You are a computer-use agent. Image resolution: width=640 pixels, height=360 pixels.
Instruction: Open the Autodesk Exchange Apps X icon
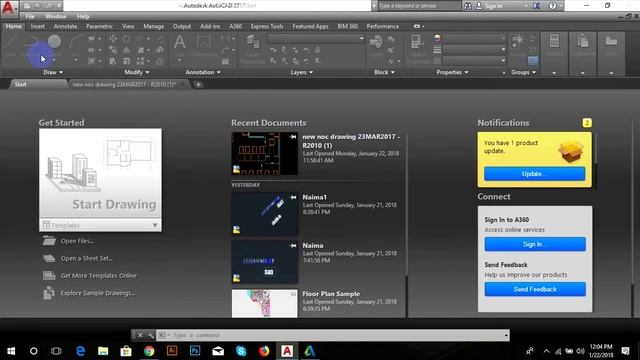[537, 6]
